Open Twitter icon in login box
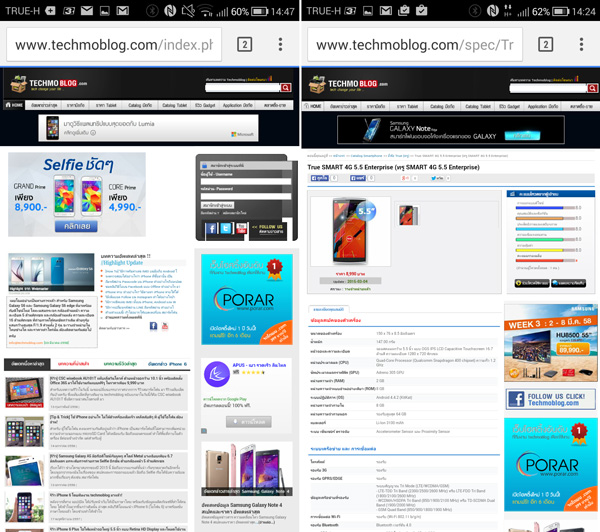The width and height of the screenshot is (600, 532). click(226, 228)
